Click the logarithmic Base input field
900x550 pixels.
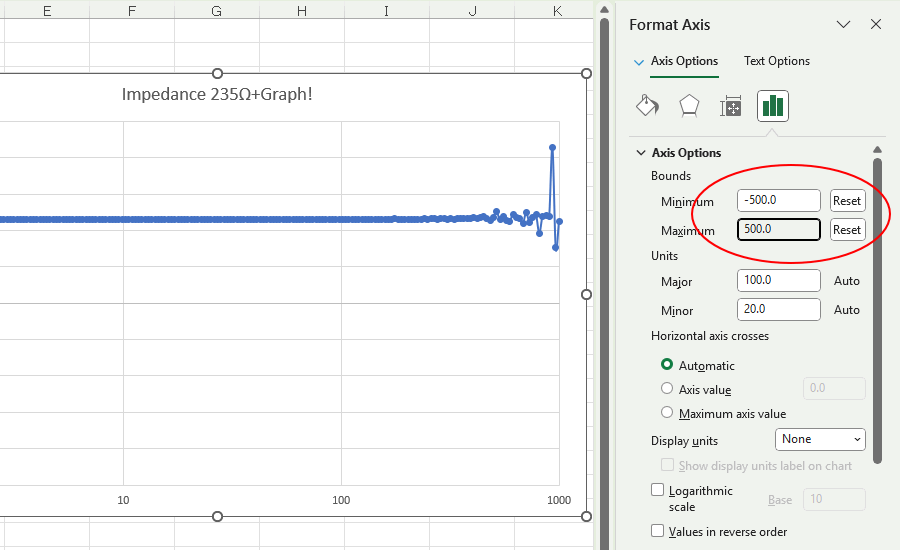pyautogui.click(x=834, y=499)
